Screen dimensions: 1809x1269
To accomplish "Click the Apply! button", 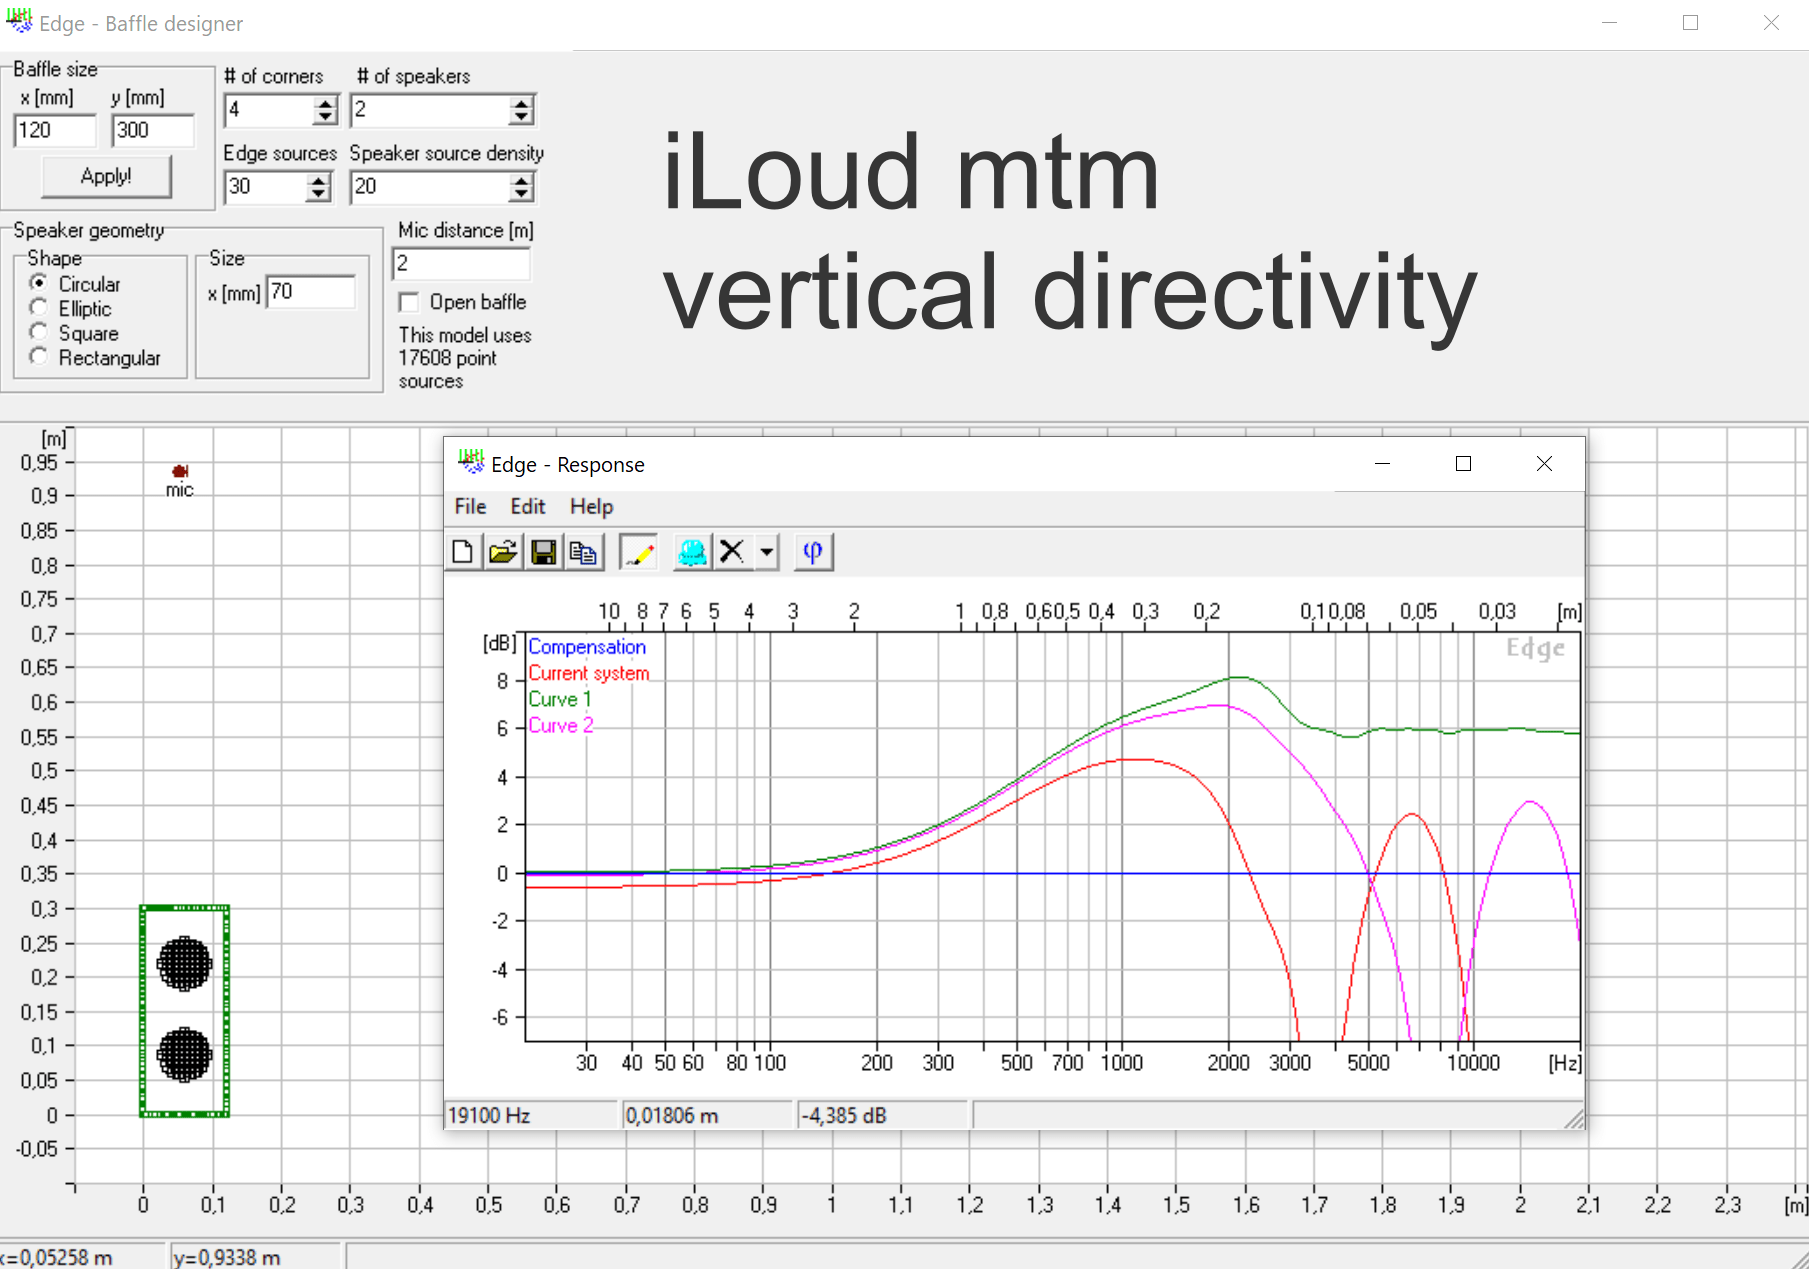I will [106, 176].
